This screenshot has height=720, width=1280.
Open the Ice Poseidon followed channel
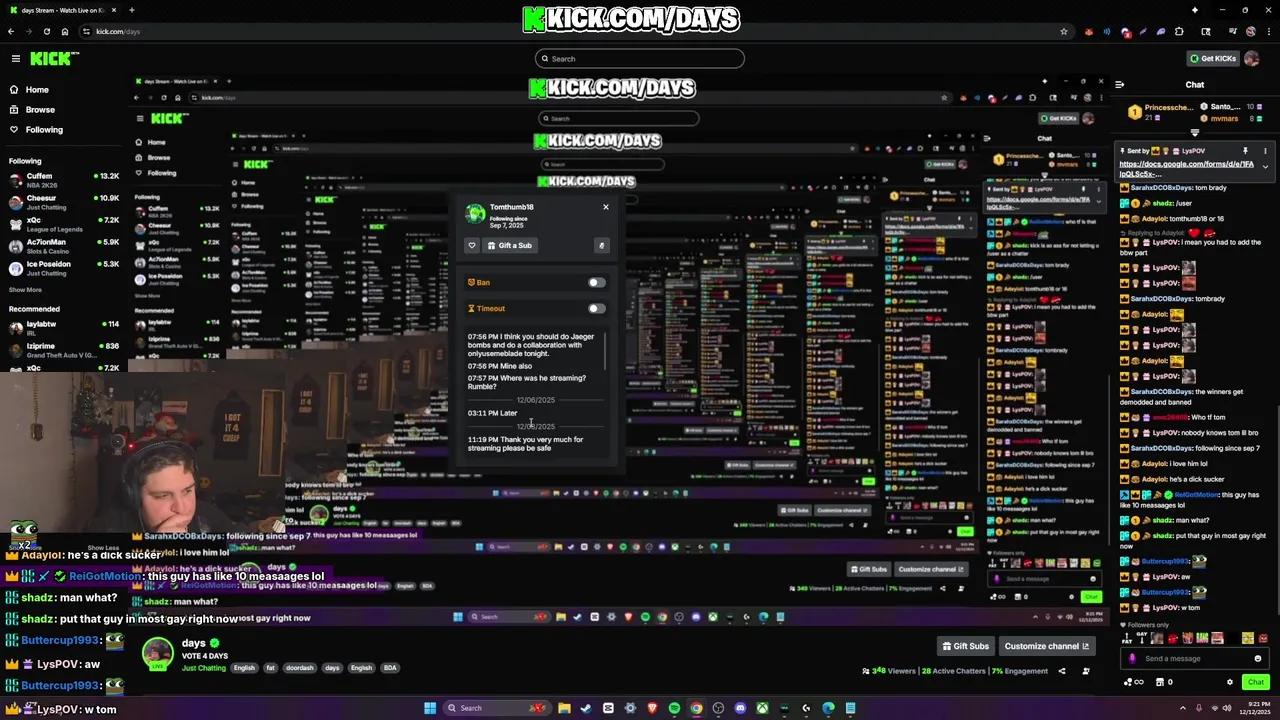pos(64,268)
